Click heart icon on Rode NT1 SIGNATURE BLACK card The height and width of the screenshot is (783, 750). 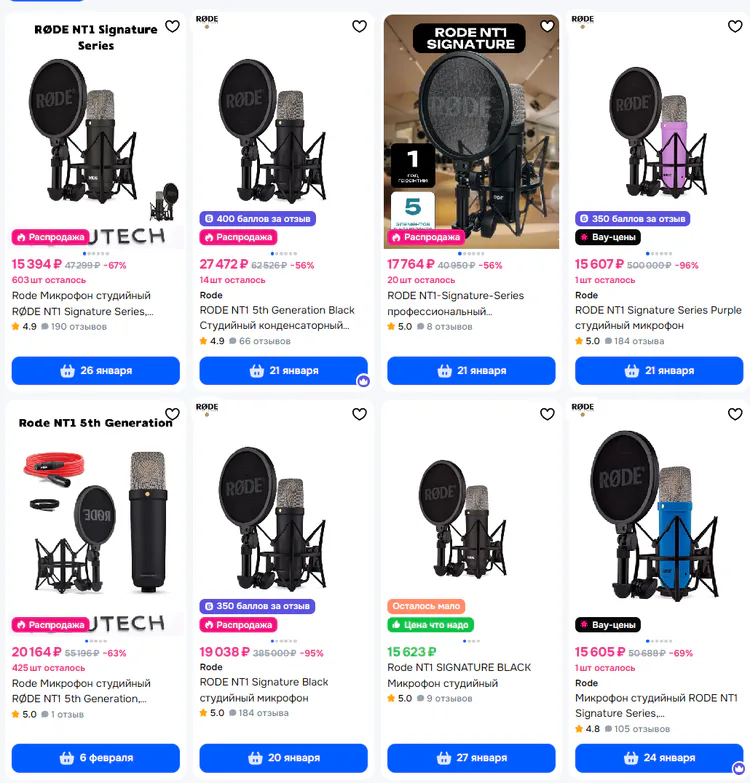point(547,414)
